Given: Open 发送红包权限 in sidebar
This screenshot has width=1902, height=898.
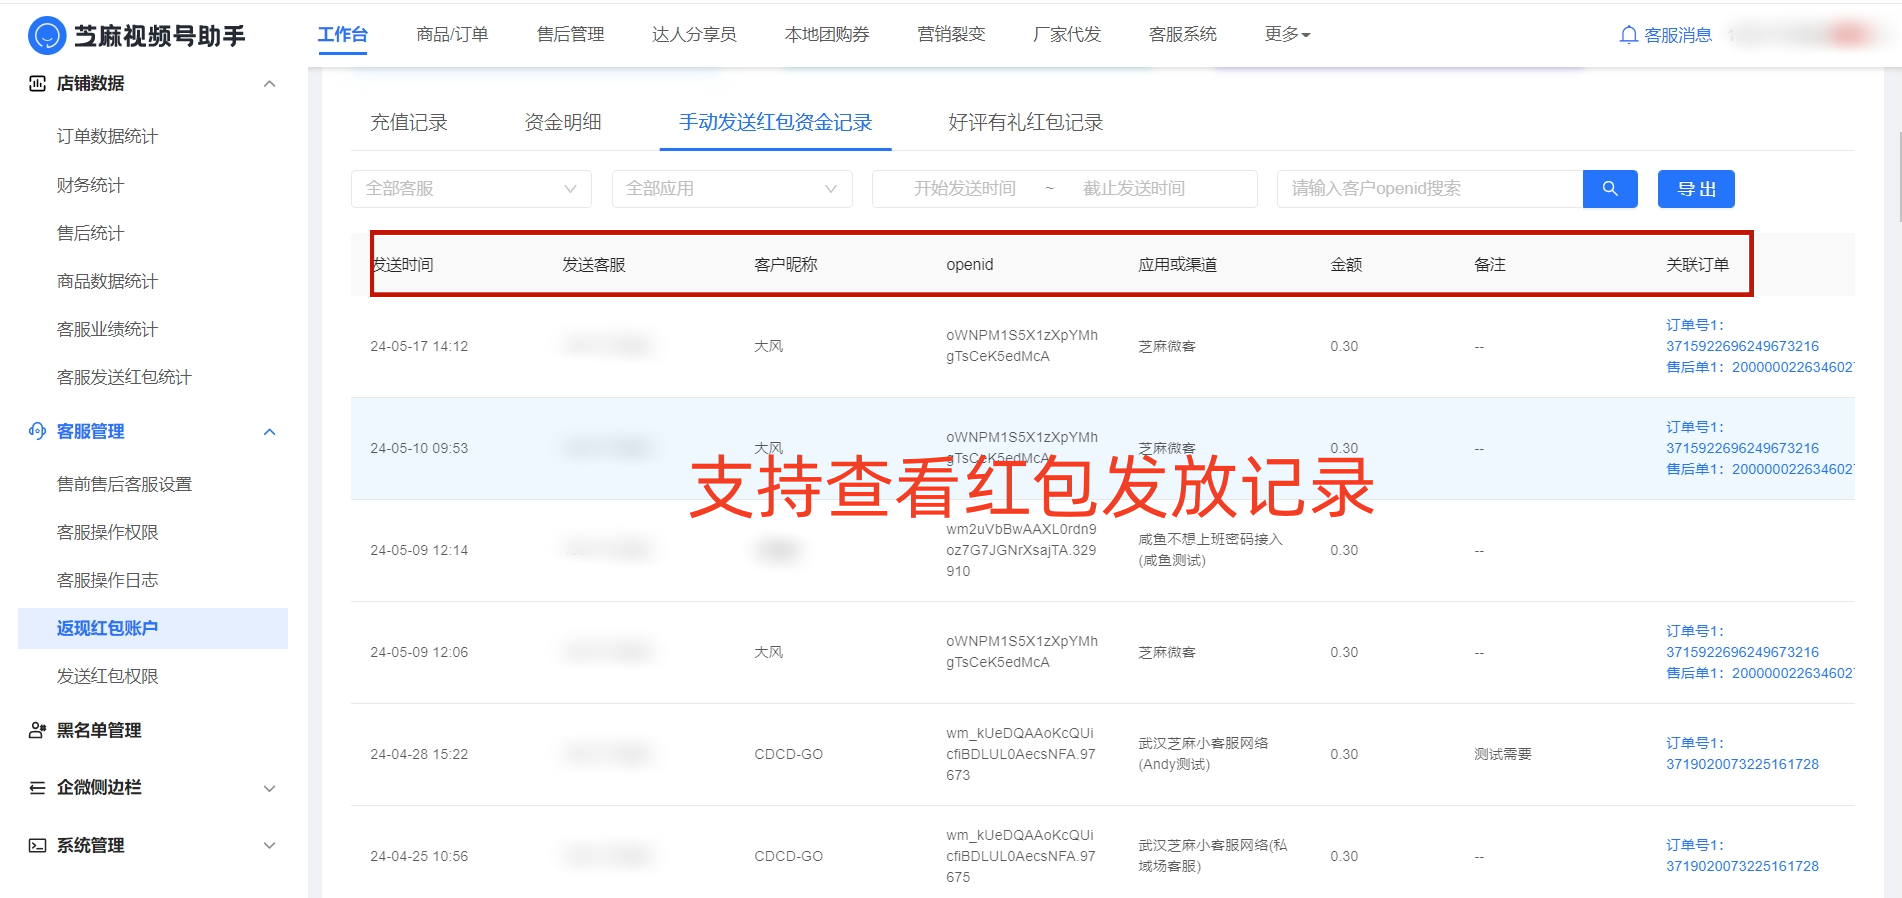Looking at the screenshot, I should click(x=107, y=676).
